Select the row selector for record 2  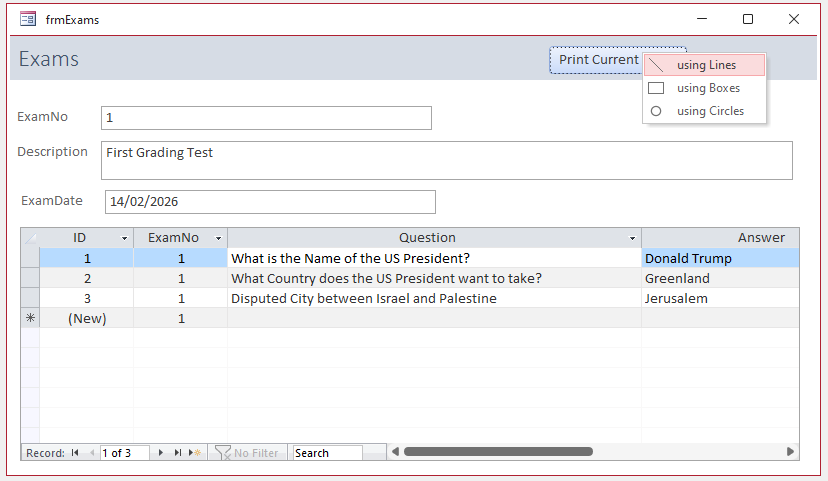pos(30,278)
